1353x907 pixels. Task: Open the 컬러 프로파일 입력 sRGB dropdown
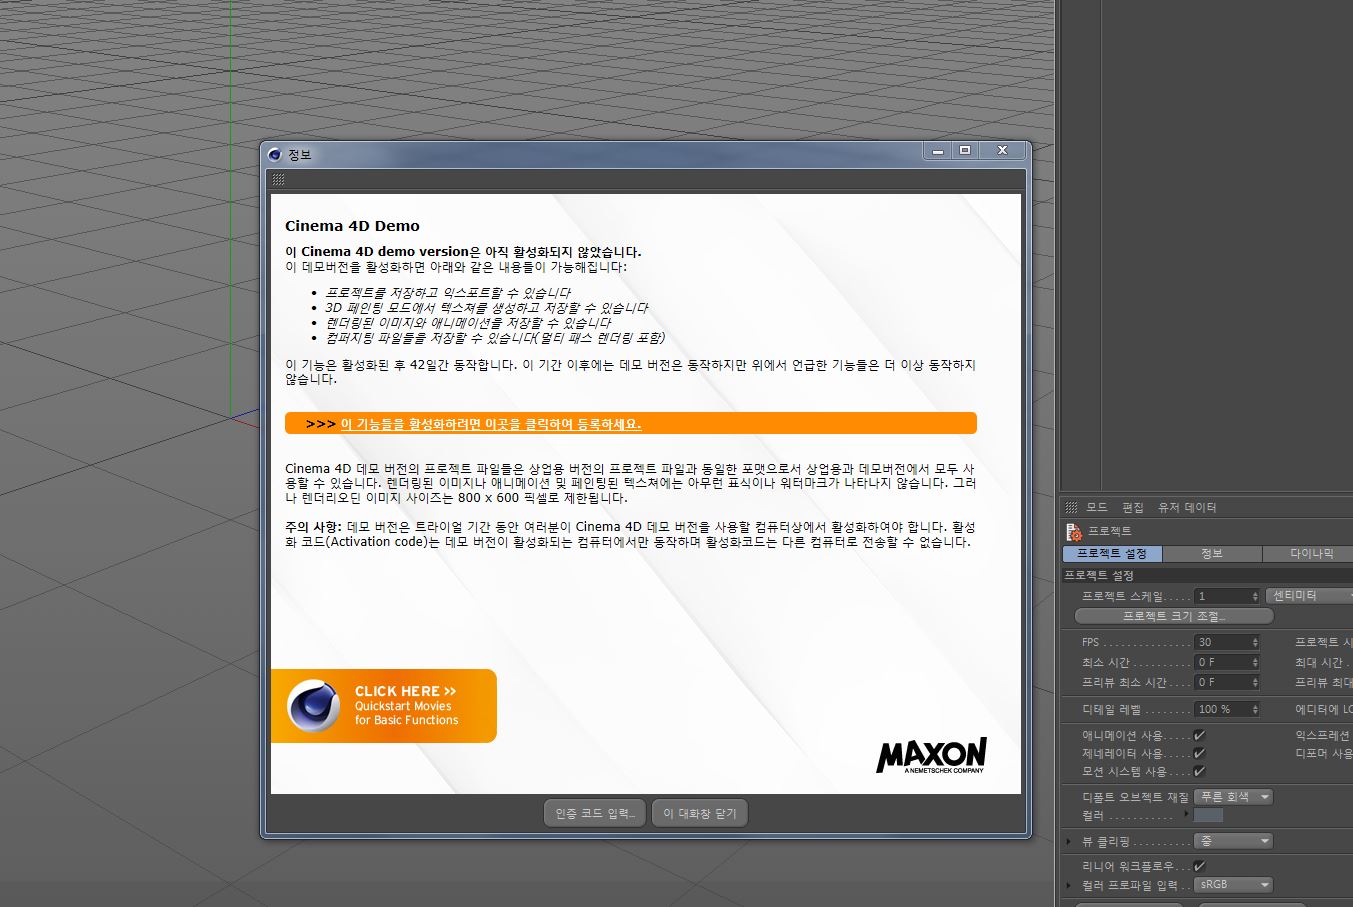click(x=1234, y=885)
